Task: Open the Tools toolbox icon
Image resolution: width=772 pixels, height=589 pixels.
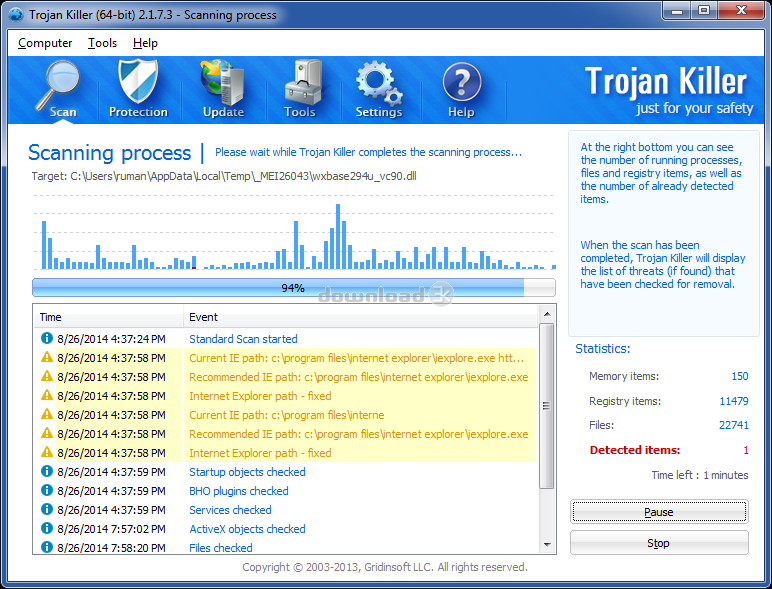Action: click(304, 82)
